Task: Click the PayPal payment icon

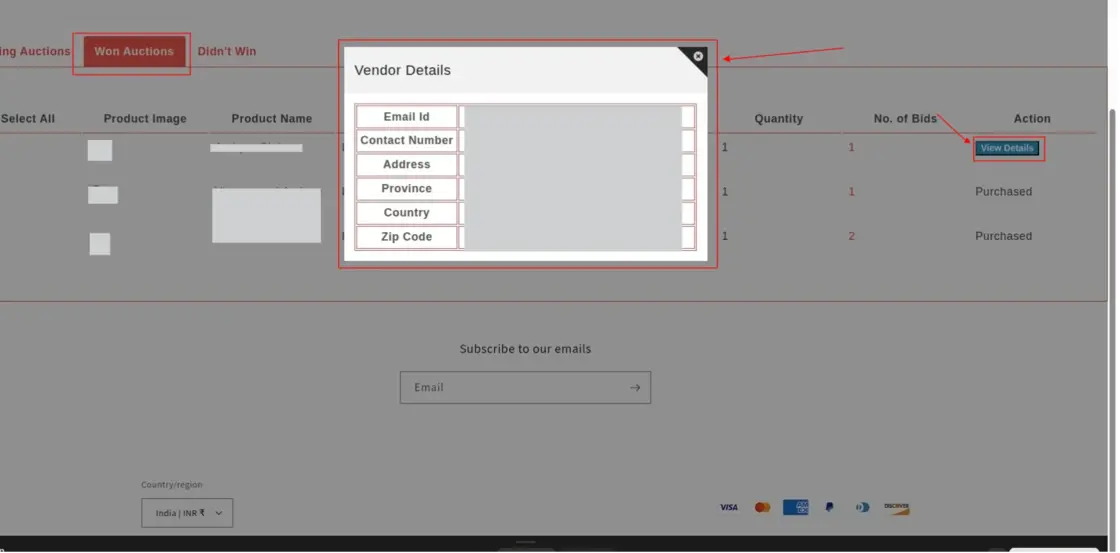Action: pyautogui.click(x=829, y=507)
